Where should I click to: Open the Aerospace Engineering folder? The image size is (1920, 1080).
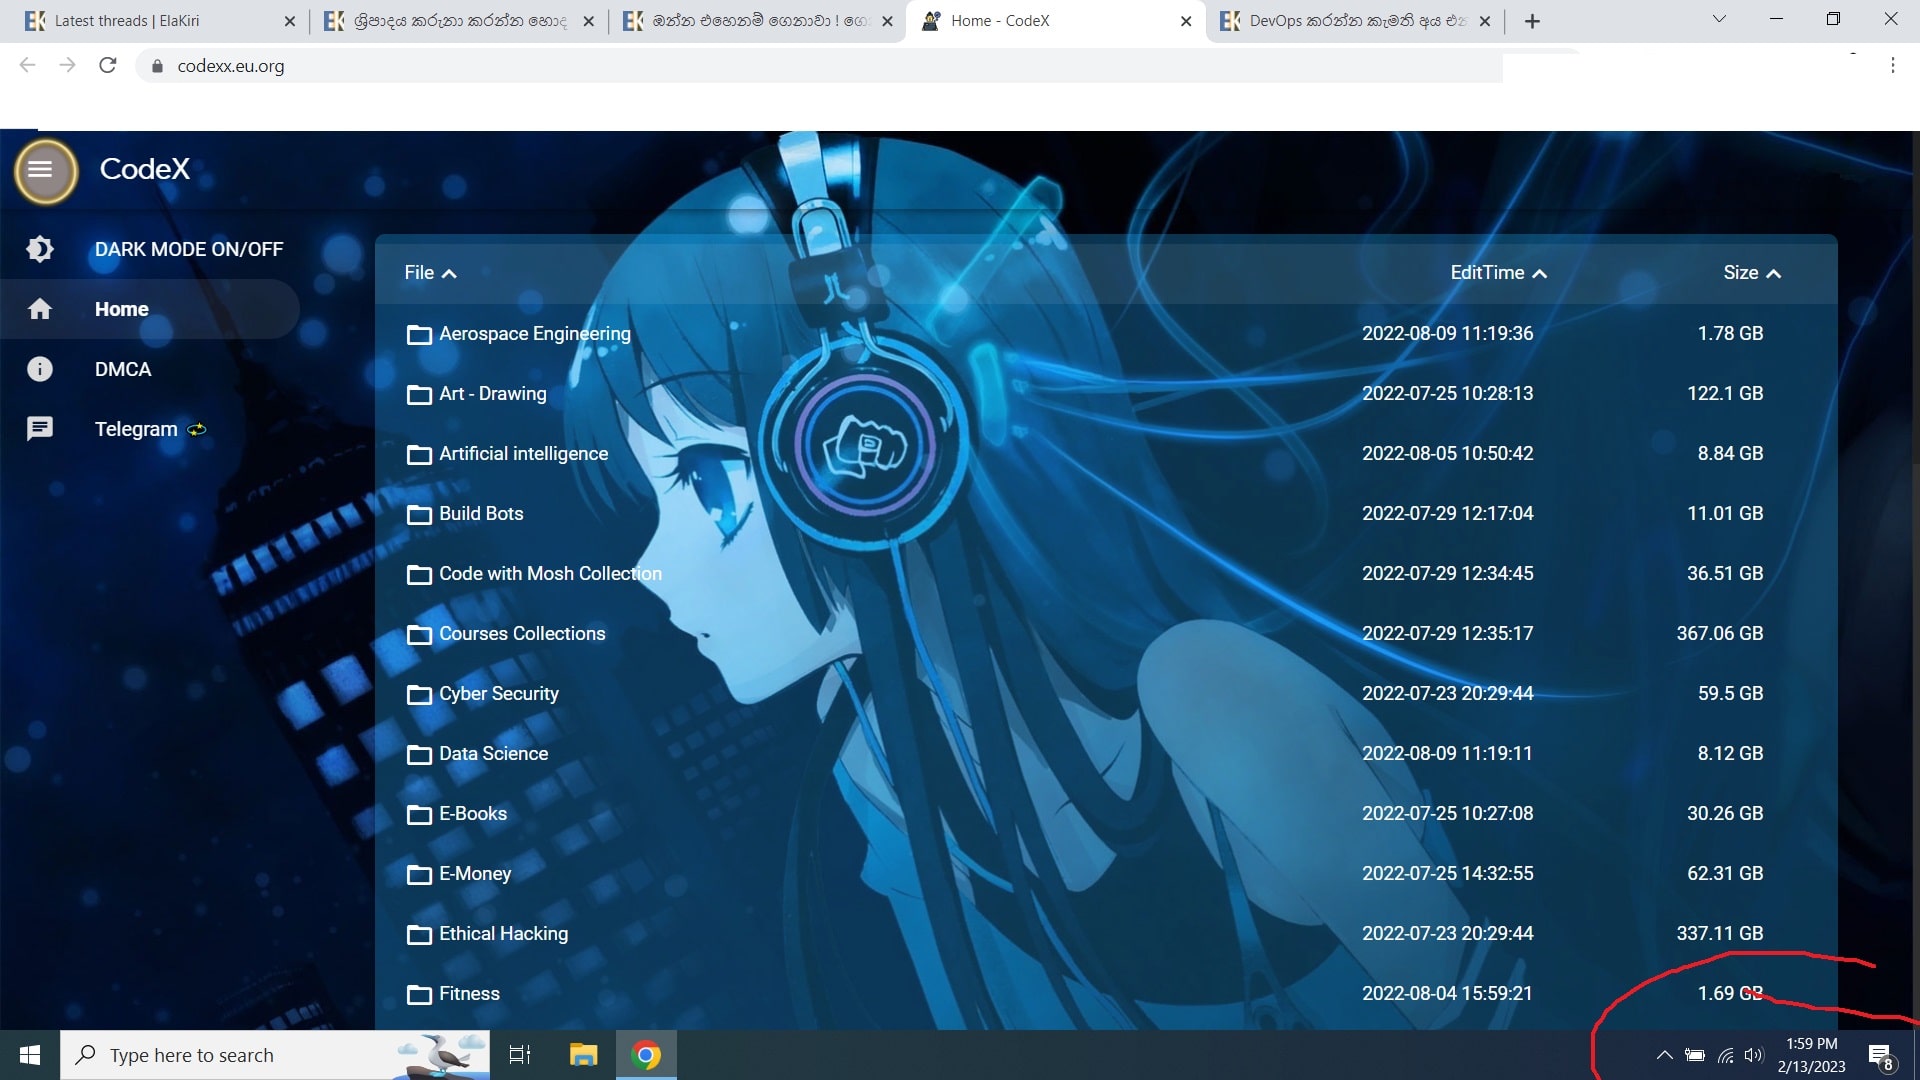pos(535,334)
